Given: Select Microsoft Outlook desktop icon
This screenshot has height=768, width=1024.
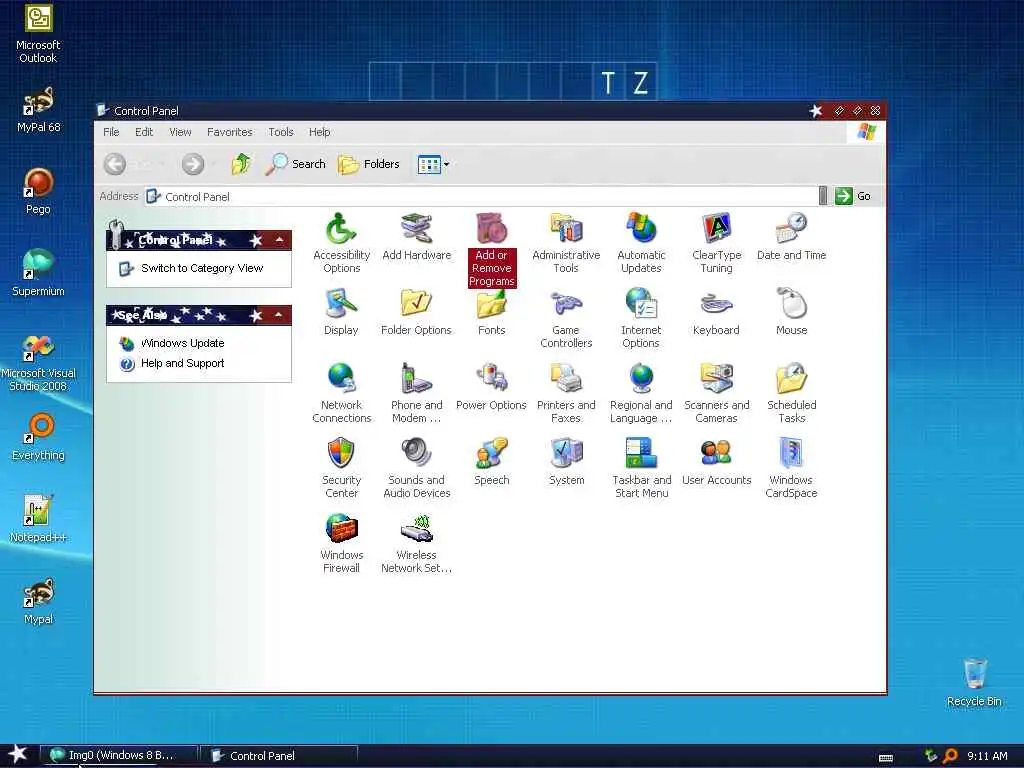Looking at the screenshot, I should (x=38, y=34).
